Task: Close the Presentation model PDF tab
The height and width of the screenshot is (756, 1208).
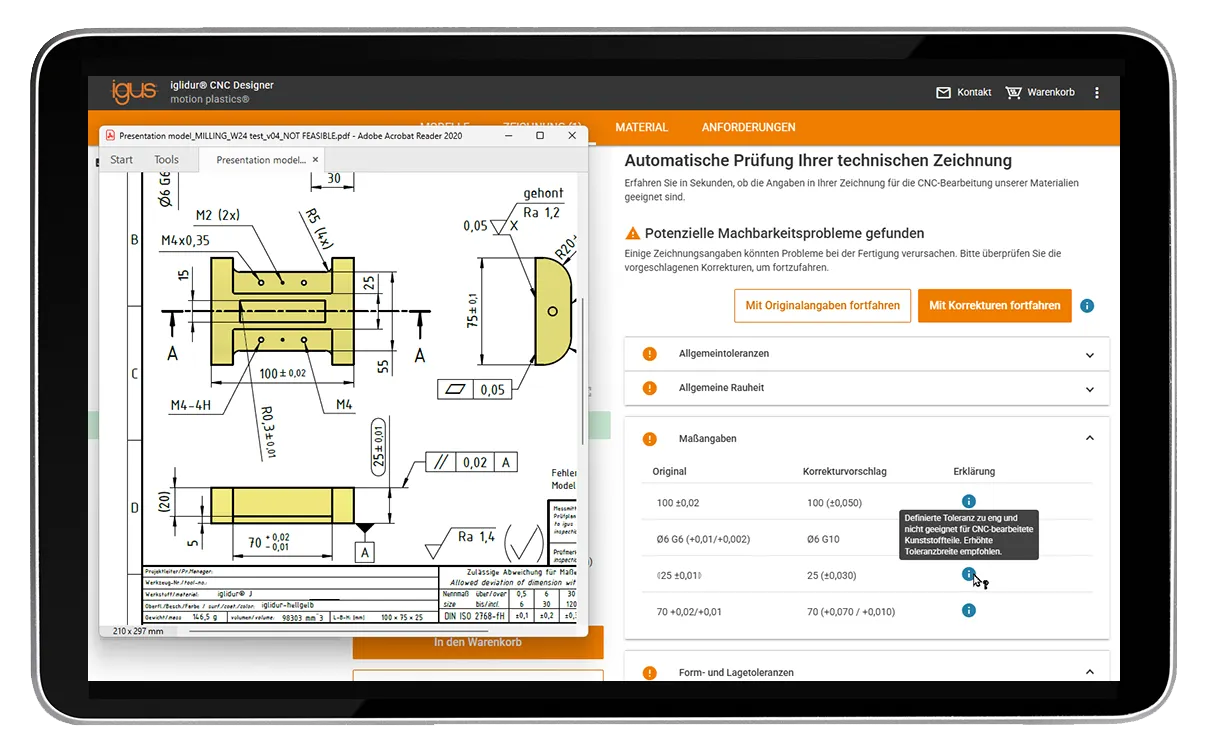Action: 316,159
